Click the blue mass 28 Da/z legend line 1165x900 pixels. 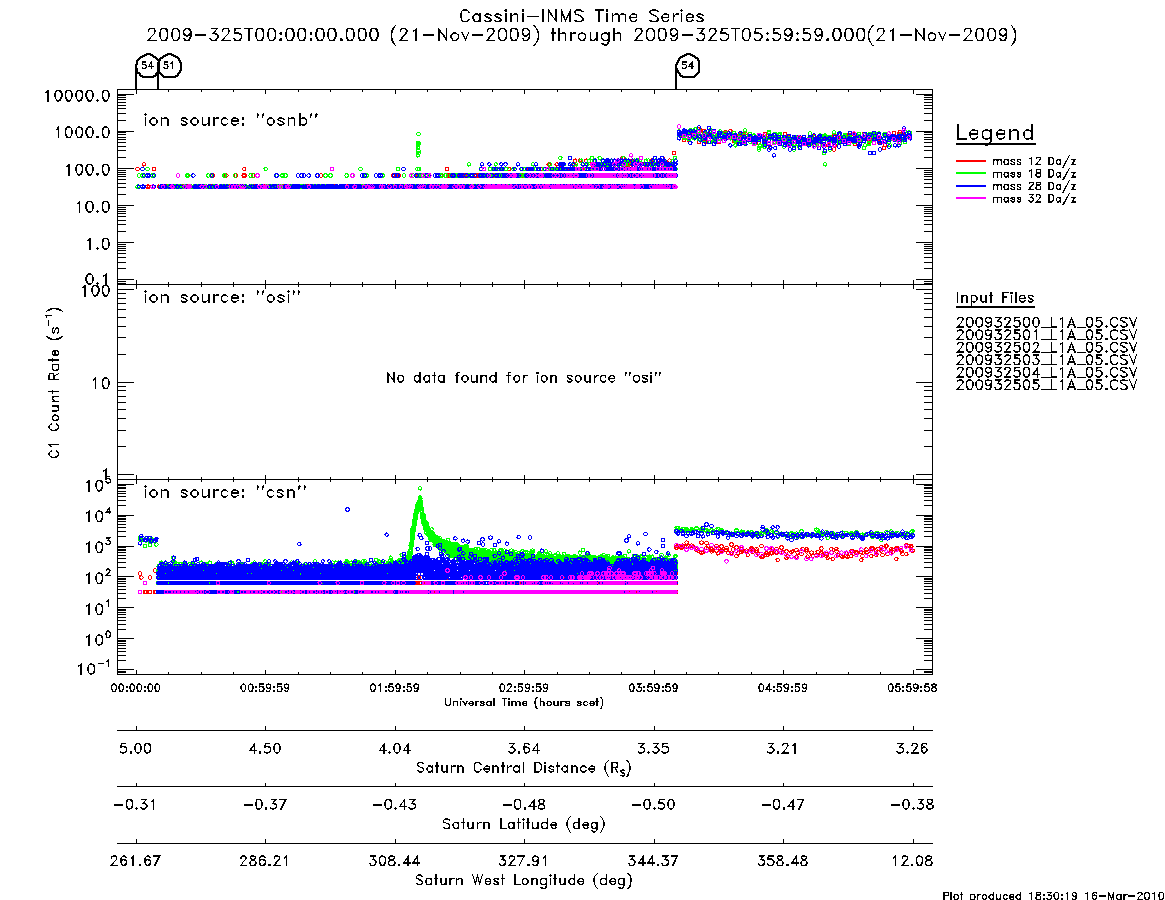(x=969, y=186)
